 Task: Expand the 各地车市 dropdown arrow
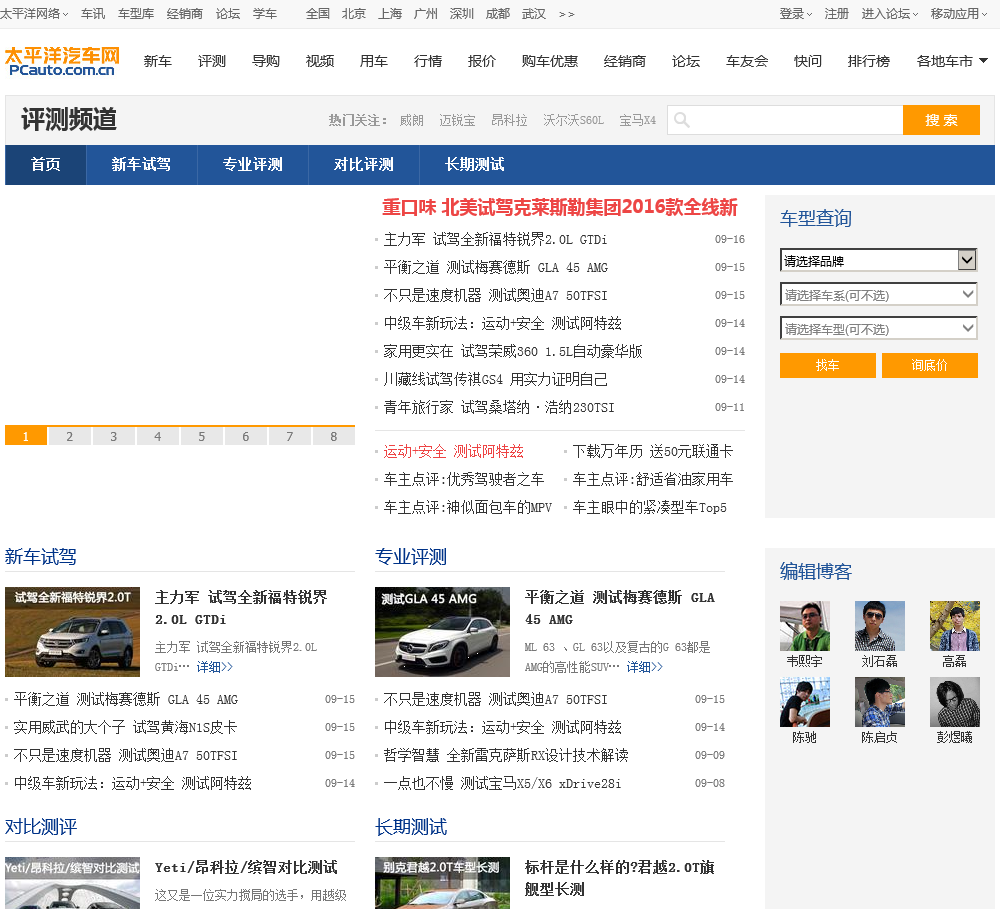983,61
